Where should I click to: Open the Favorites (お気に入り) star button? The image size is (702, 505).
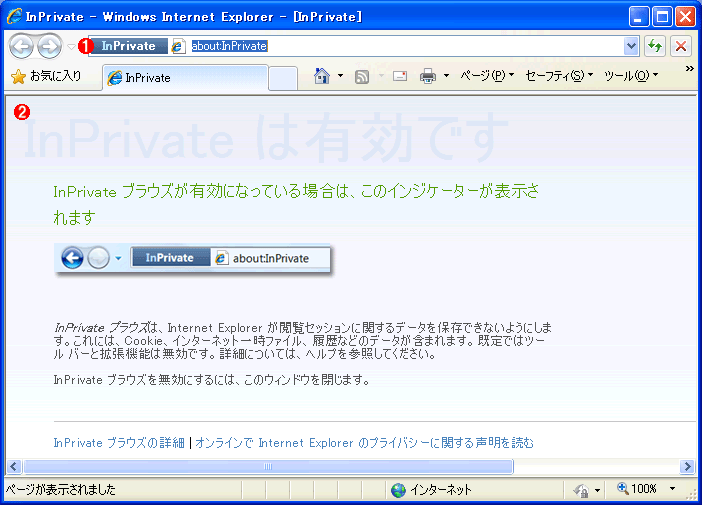46,77
